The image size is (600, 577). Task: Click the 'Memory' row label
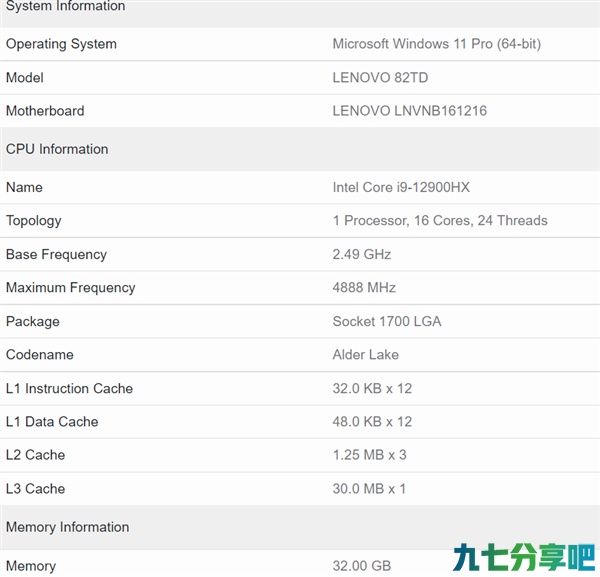pos(31,566)
